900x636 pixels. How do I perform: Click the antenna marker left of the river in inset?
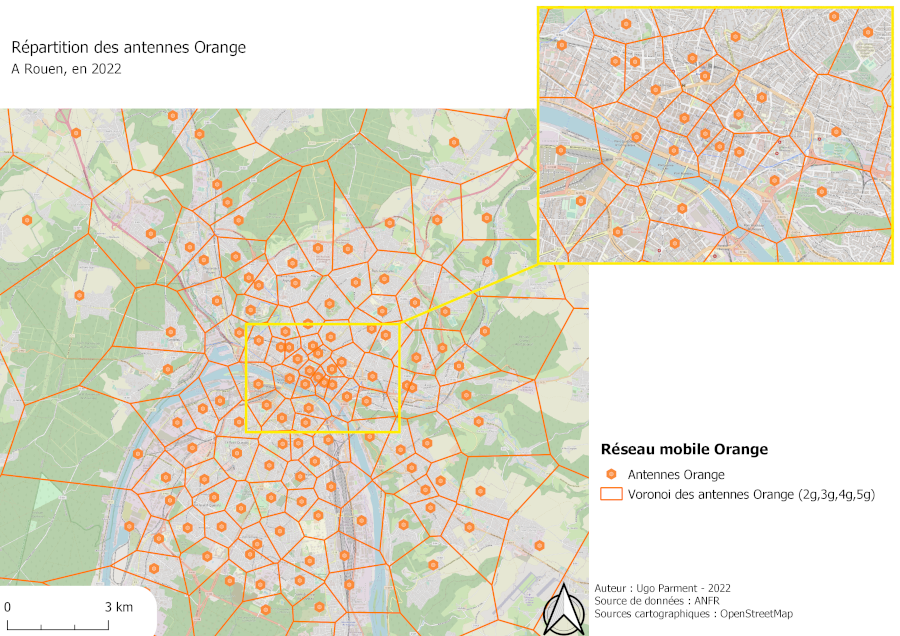pyautogui.click(x=561, y=151)
